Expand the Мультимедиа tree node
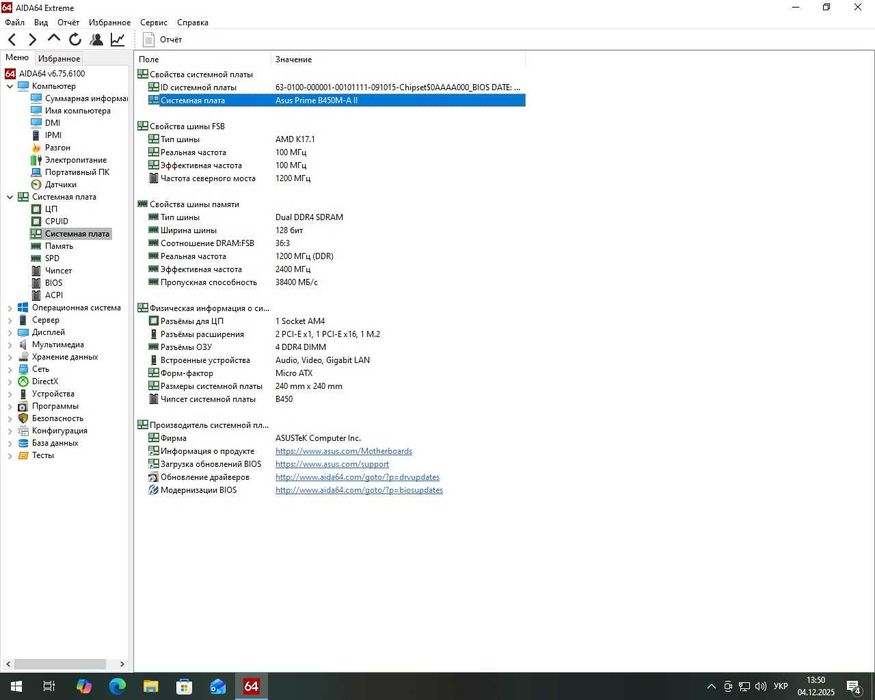The width and height of the screenshot is (875, 700). tap(9, 344)
